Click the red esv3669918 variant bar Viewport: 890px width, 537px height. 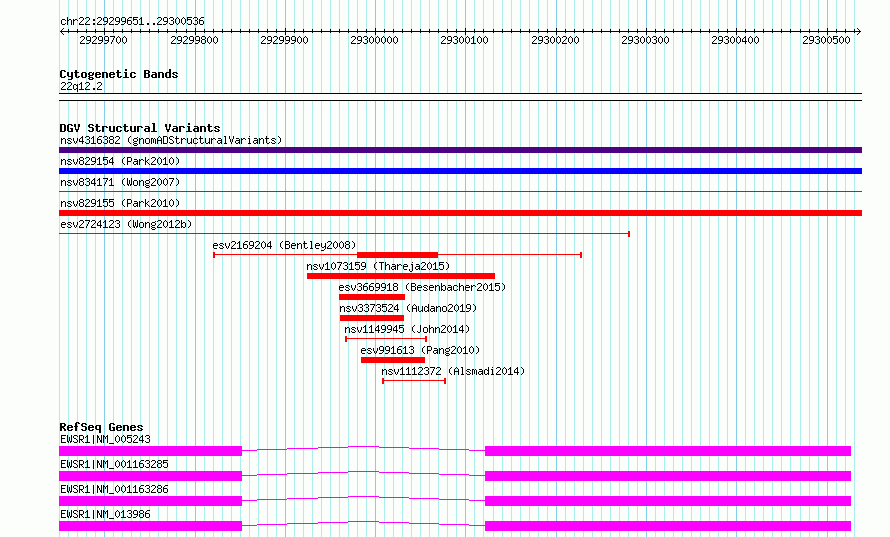(372, 297)
